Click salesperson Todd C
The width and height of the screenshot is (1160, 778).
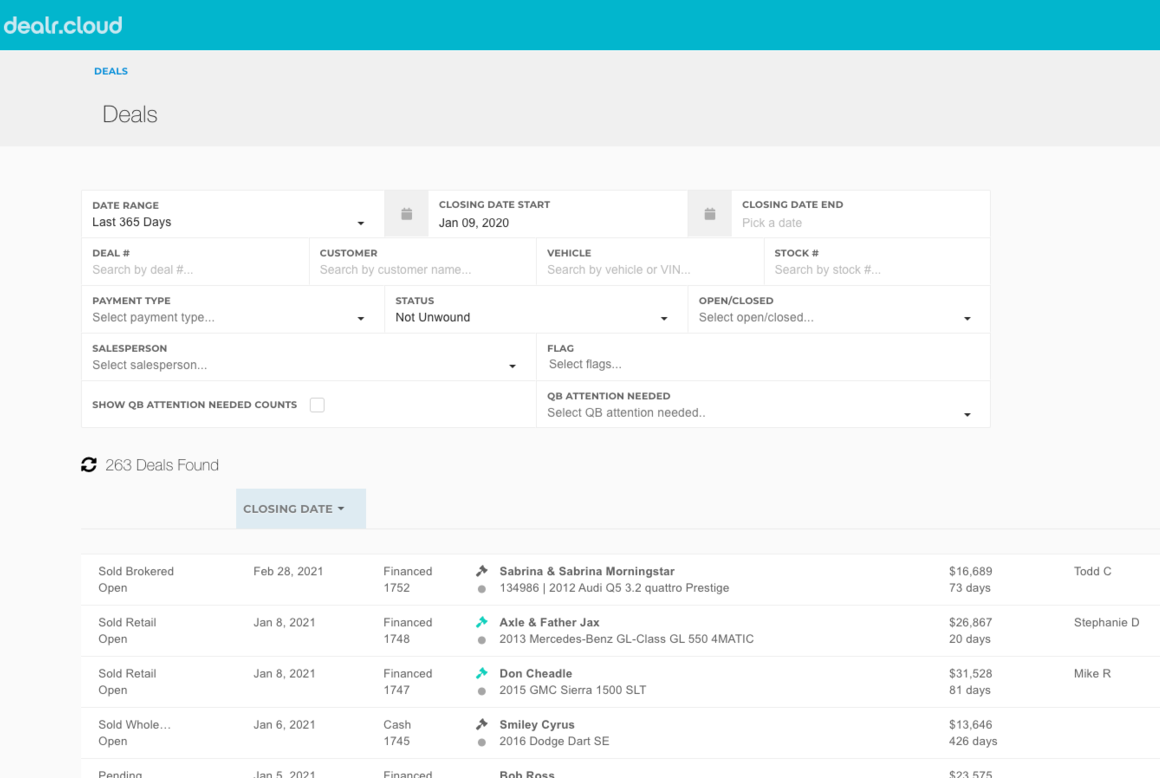pyautogui.click(x=1092, y=571)
